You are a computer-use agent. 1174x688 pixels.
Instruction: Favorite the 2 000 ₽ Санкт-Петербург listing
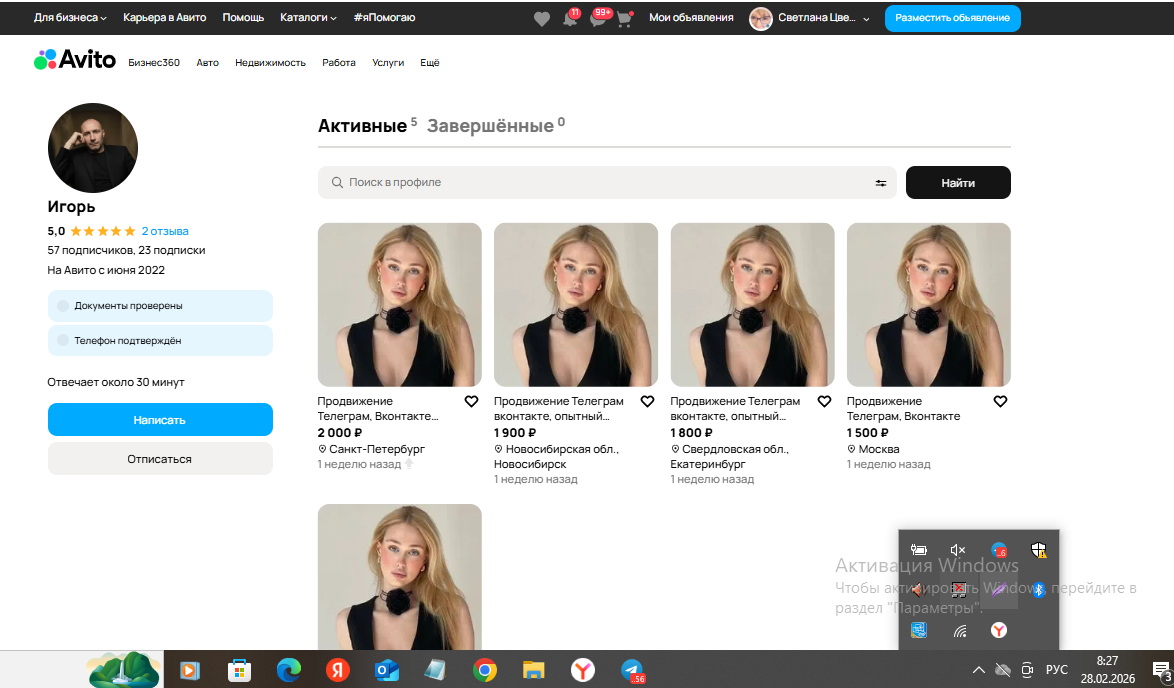[471, 401]
